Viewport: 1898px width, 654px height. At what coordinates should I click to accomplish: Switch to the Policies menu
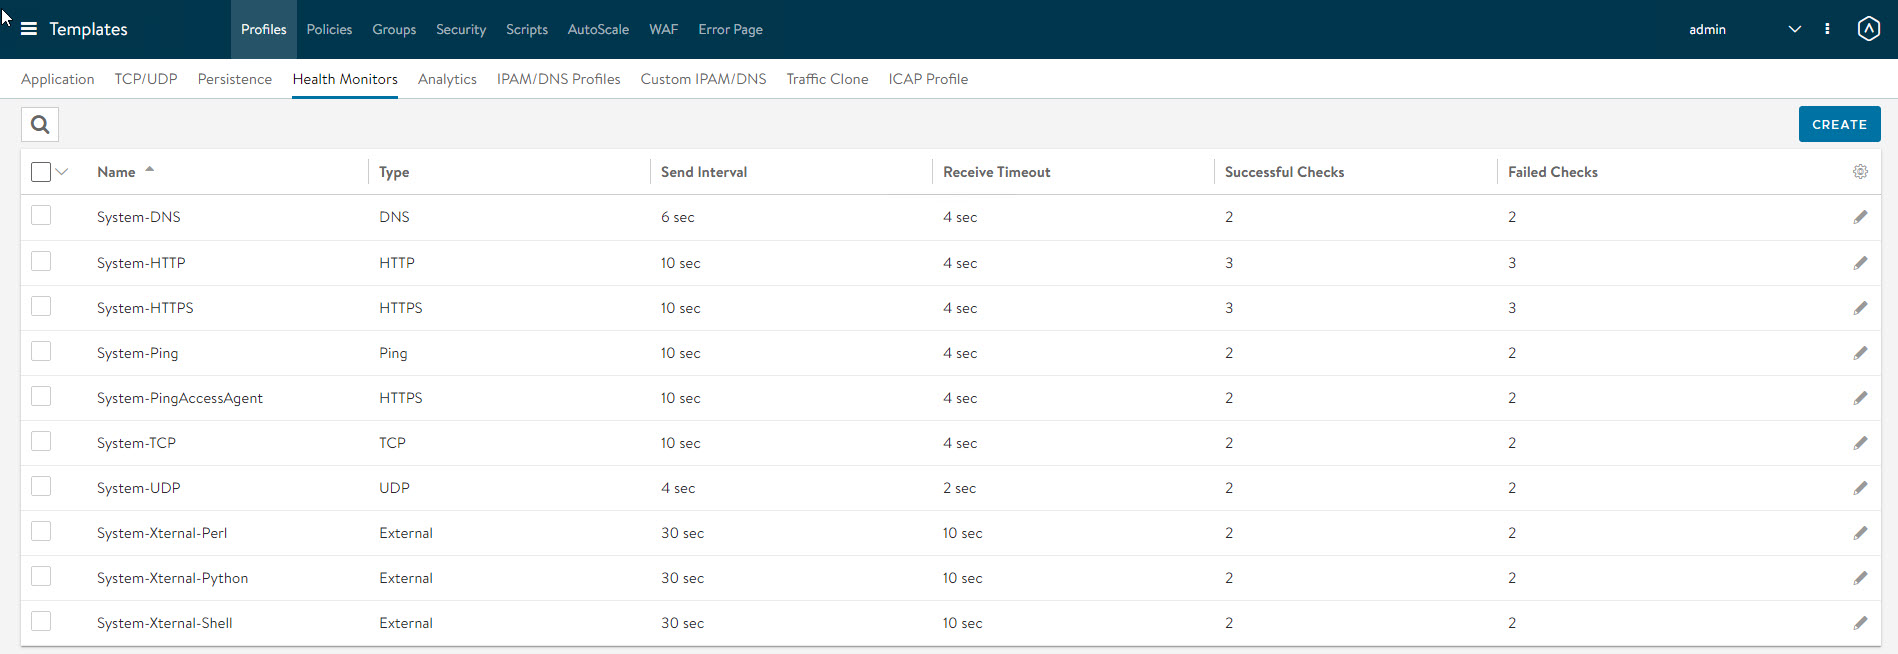pos(329,29)
